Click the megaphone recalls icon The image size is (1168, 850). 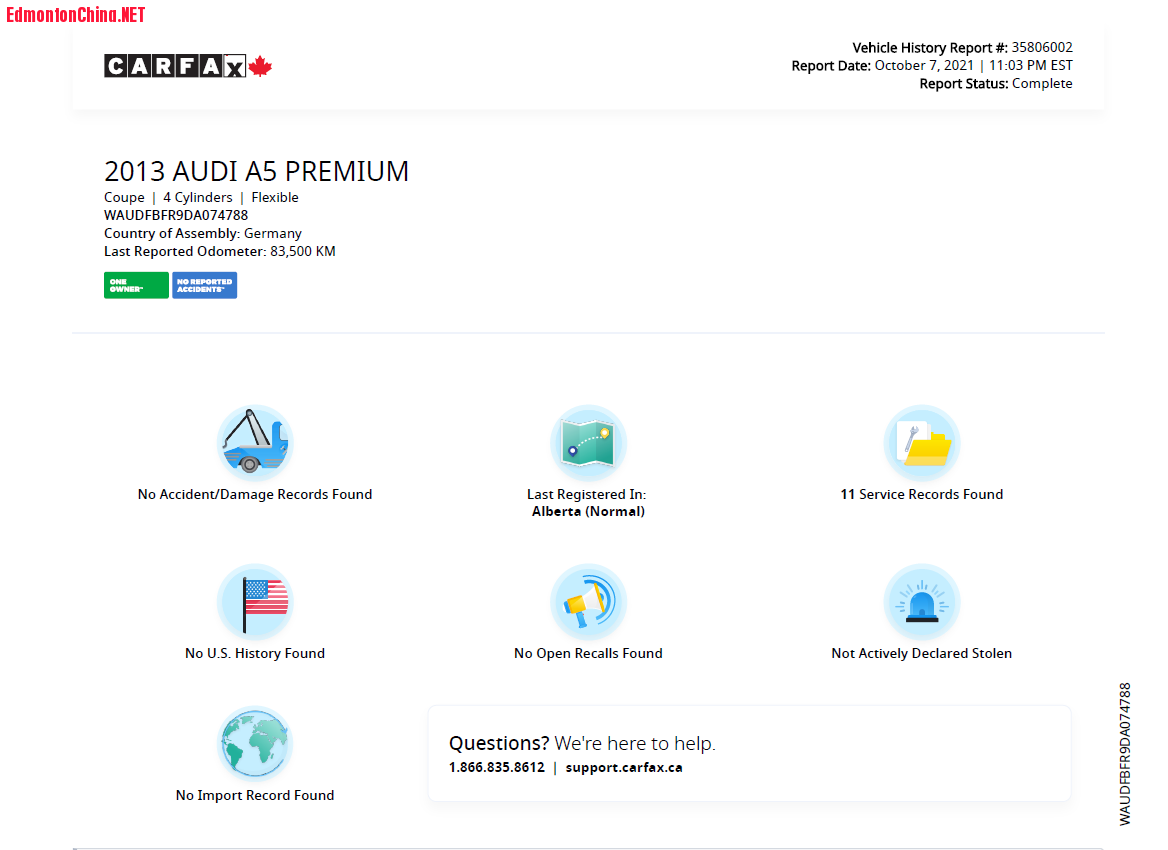pos(588,601)
